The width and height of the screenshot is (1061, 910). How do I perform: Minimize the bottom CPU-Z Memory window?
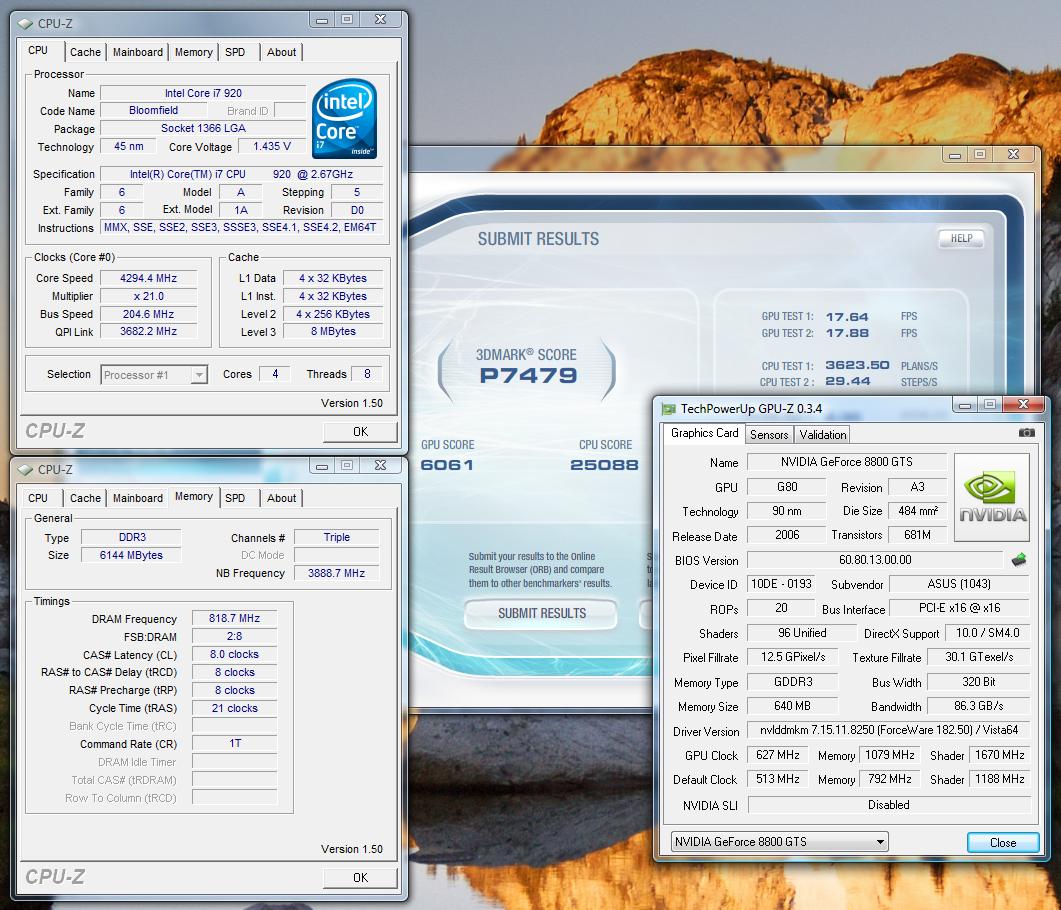pos(322,465)
